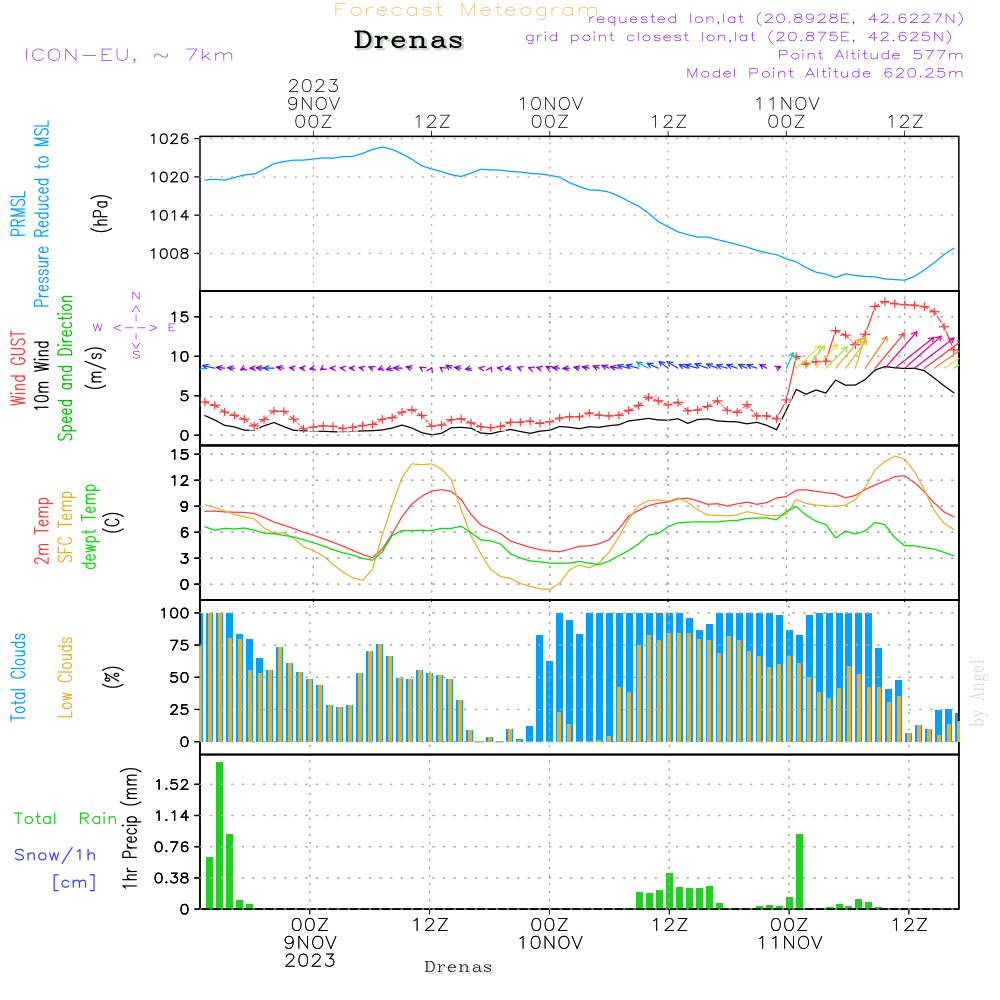This screenshot has width=1000, height=1000.
Task: Click the bottom '00Z 9NOV 2023' axis label
Action: click(x=310, y=943)
